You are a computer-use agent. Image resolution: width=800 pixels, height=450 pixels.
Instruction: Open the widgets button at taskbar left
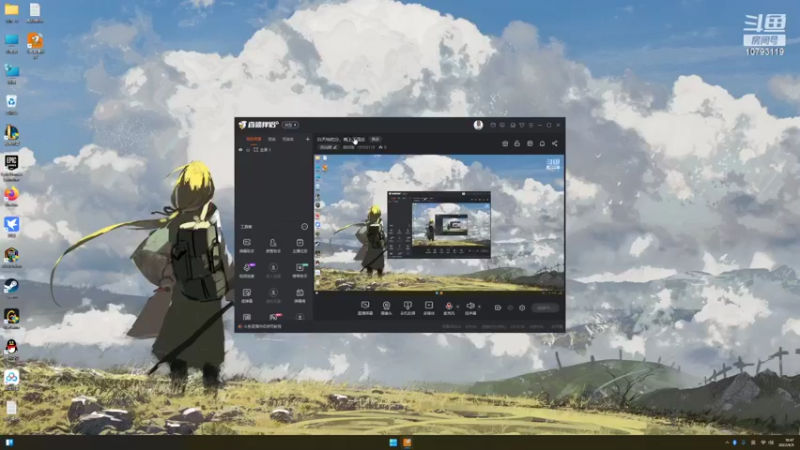9,442
